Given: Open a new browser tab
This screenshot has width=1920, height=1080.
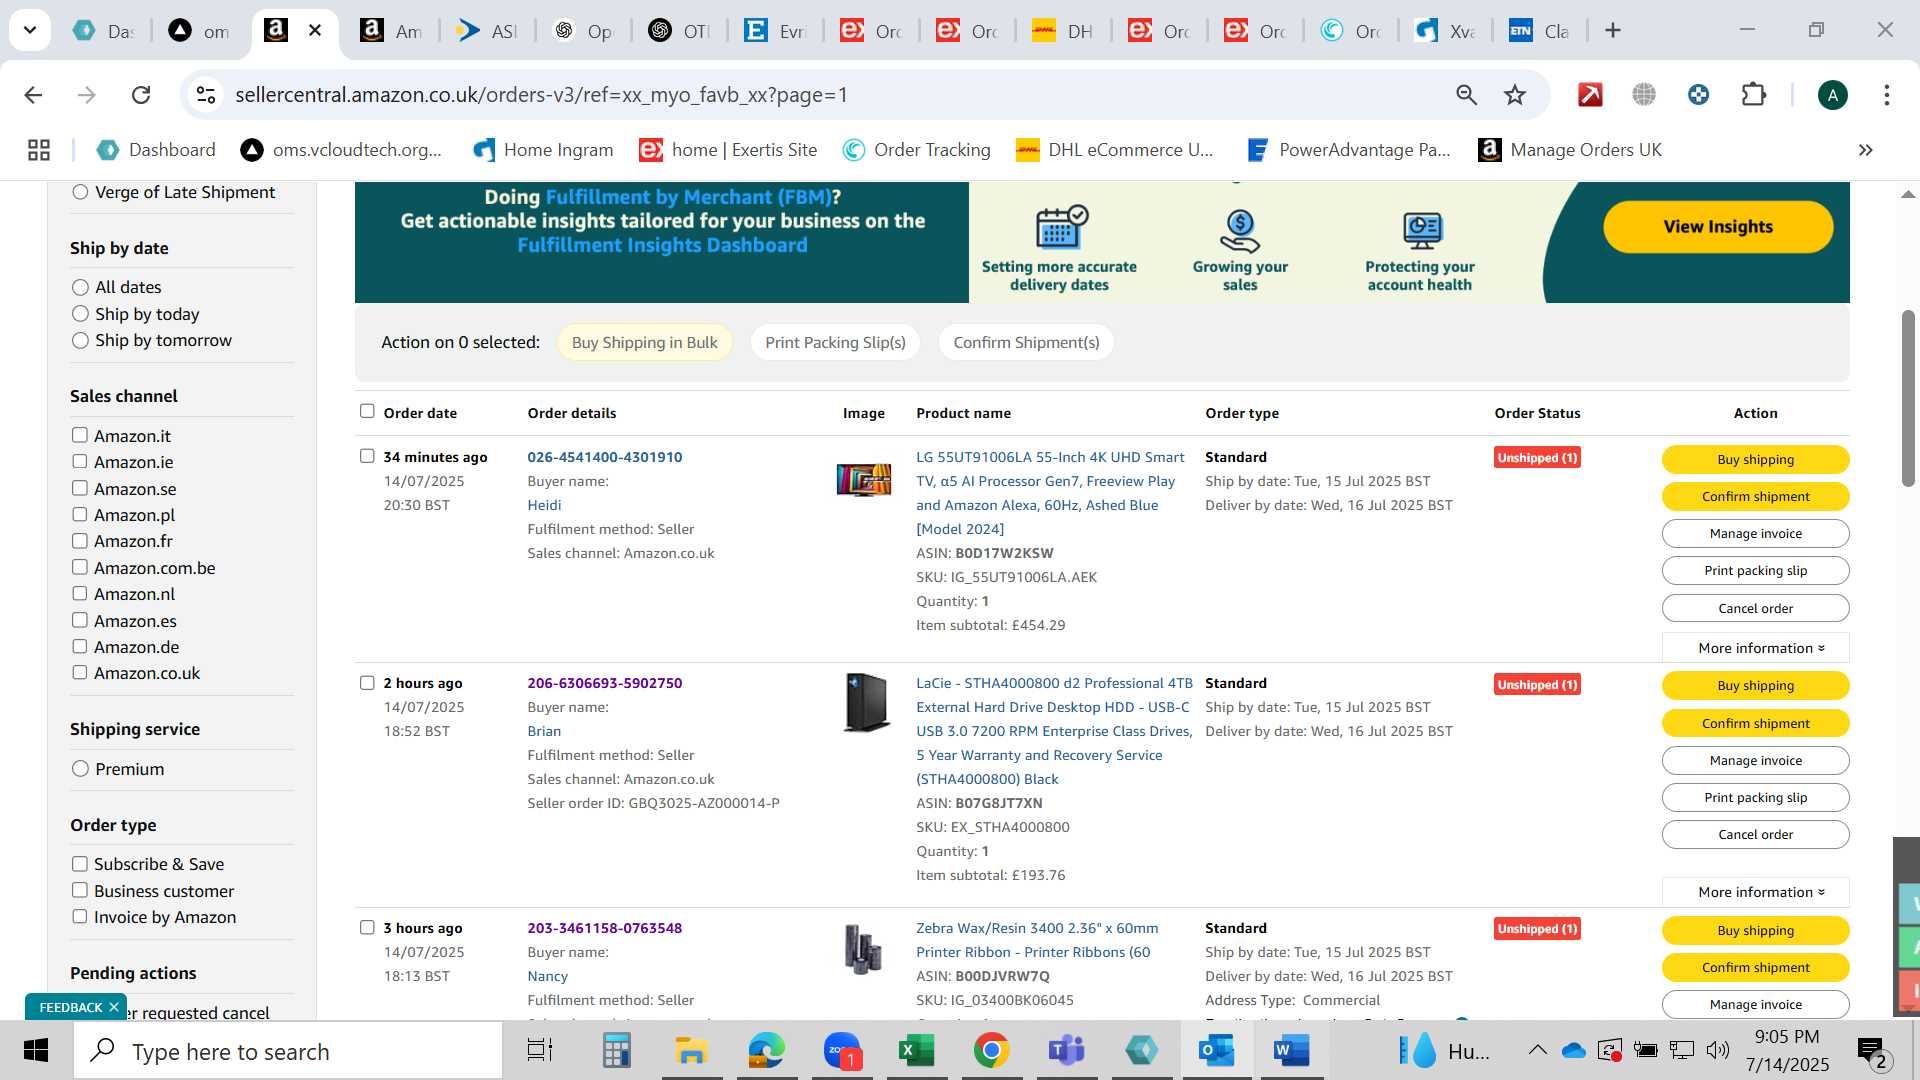Looking at the screenshot, I should tap(1612, 30).
